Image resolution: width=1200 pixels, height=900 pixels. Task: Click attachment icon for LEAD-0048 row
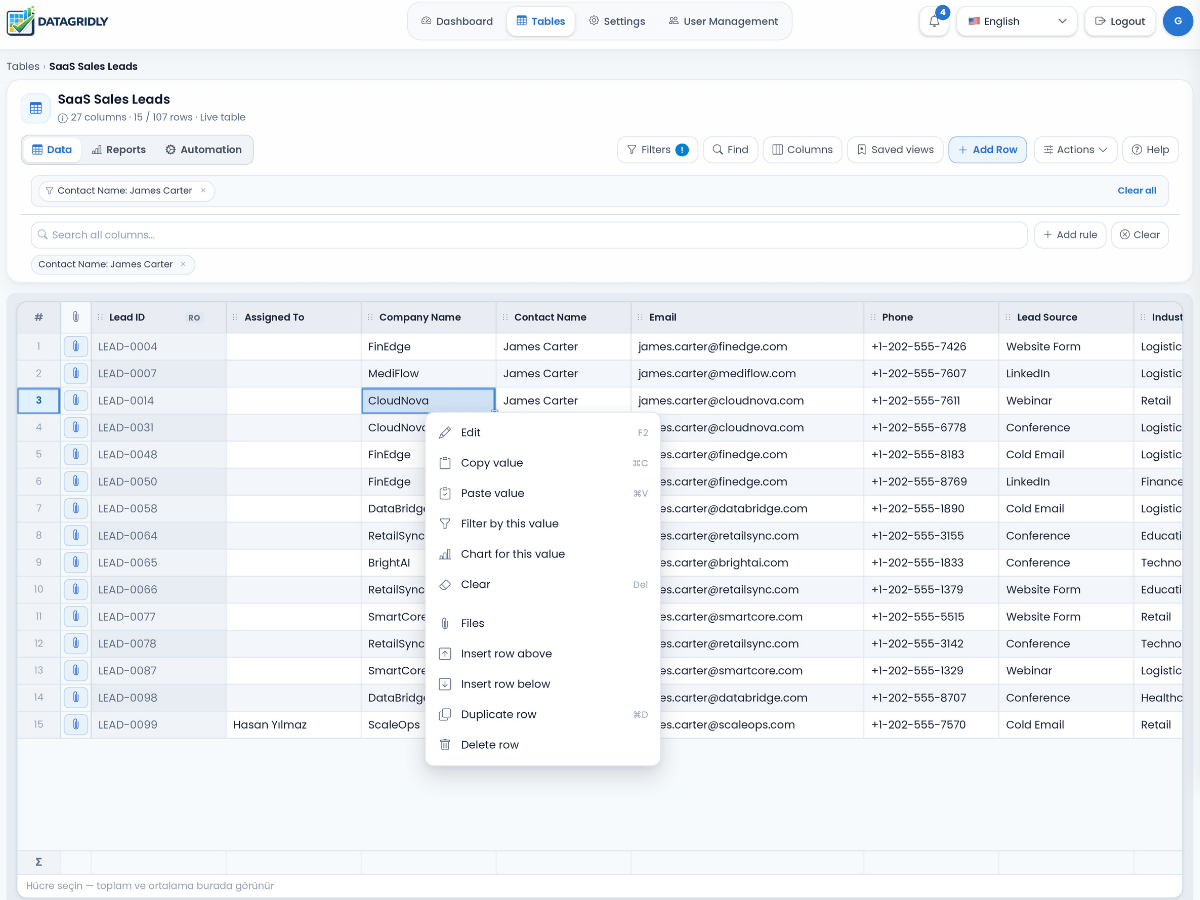coord(75,454)
